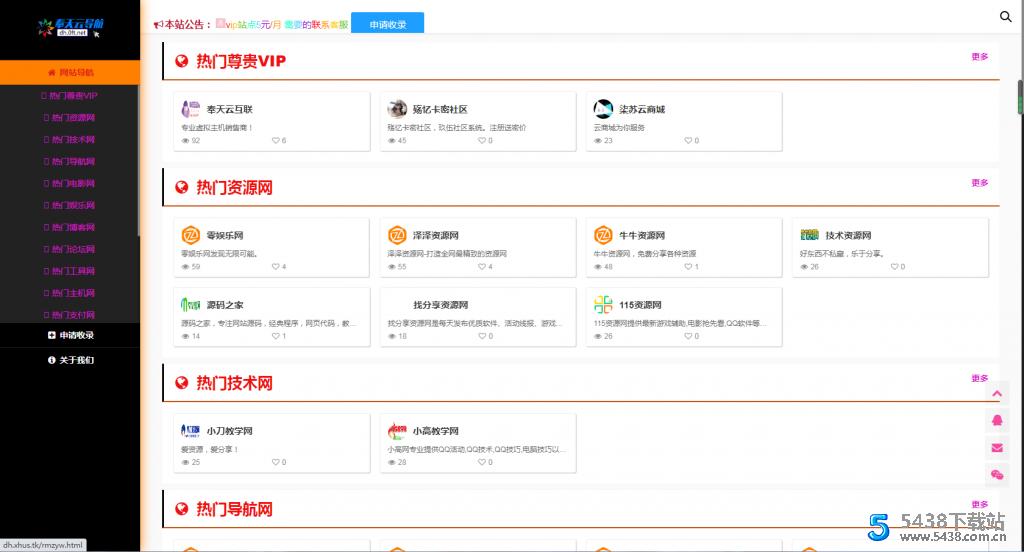Click the 源码之家 green logo icon
Viewport: 1024px width, 552px height.
(191, 304)
